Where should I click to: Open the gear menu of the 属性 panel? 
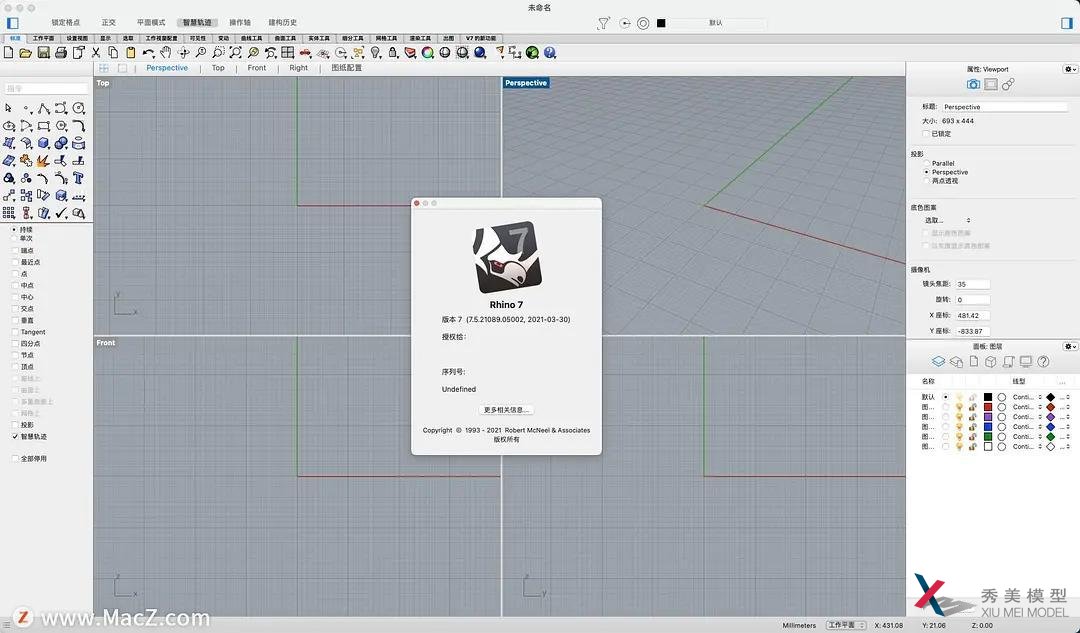1070,69
